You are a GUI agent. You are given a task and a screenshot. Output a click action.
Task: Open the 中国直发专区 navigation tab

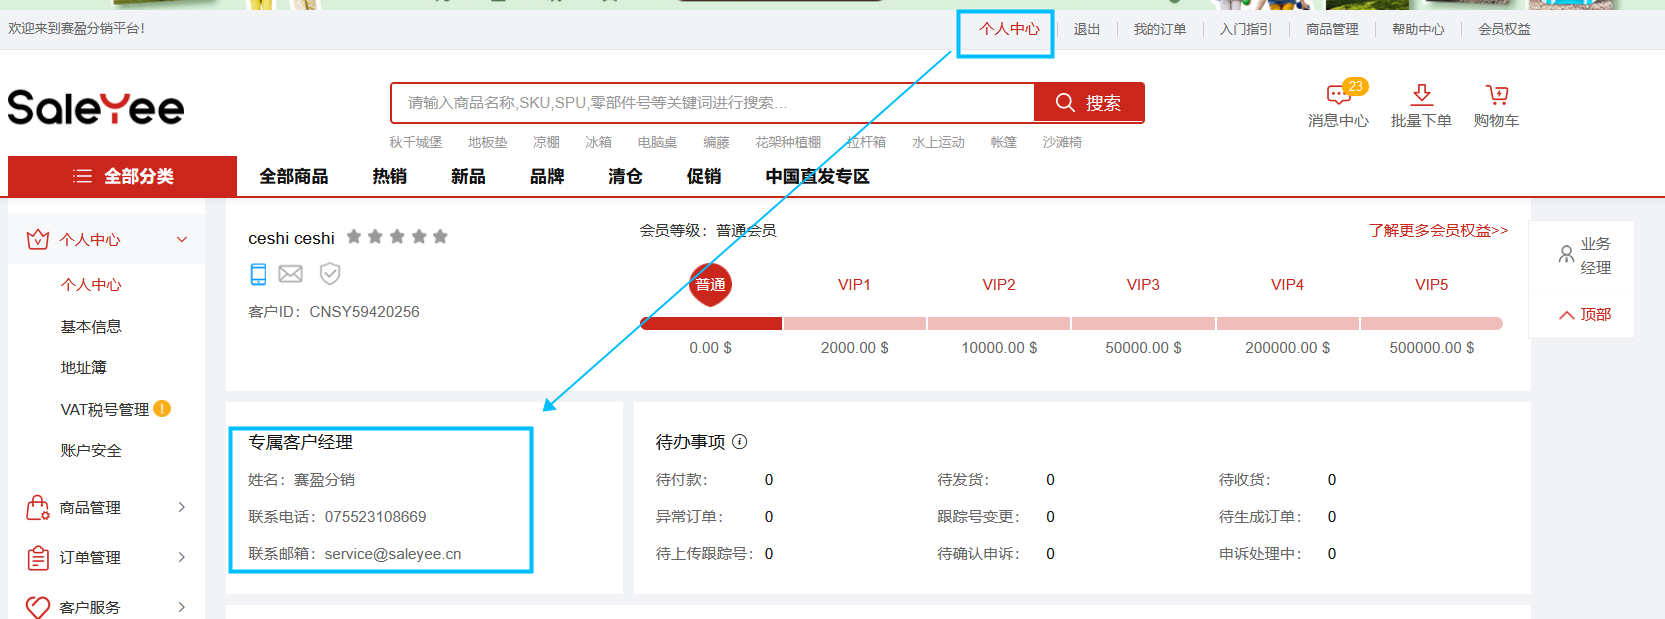(x=817, y=177)
